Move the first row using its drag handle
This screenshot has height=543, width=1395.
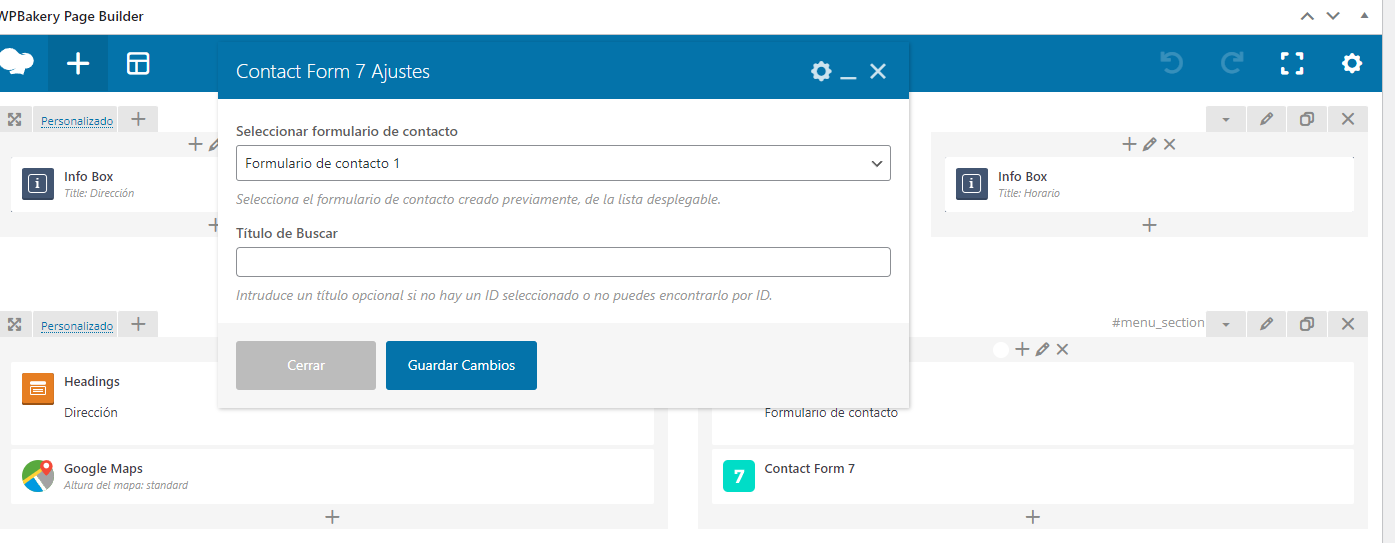pos(15,119)
